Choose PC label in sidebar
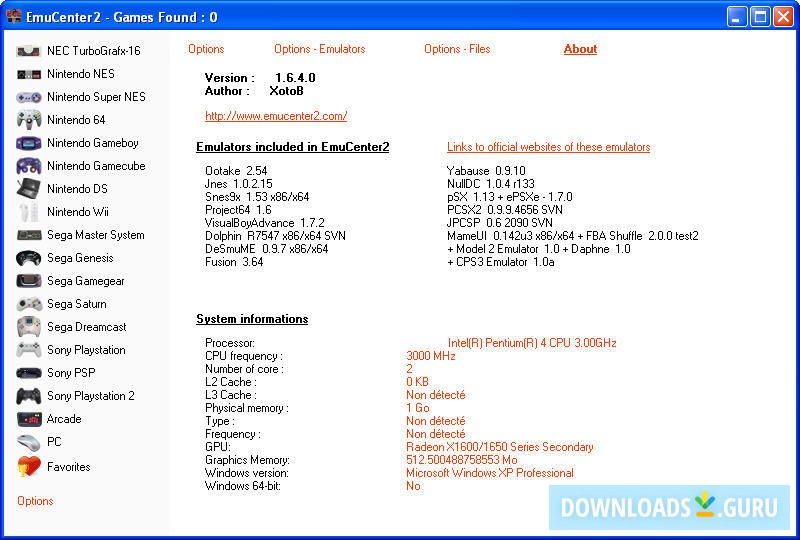The image size is (800, 540). [x=54, y=441]
